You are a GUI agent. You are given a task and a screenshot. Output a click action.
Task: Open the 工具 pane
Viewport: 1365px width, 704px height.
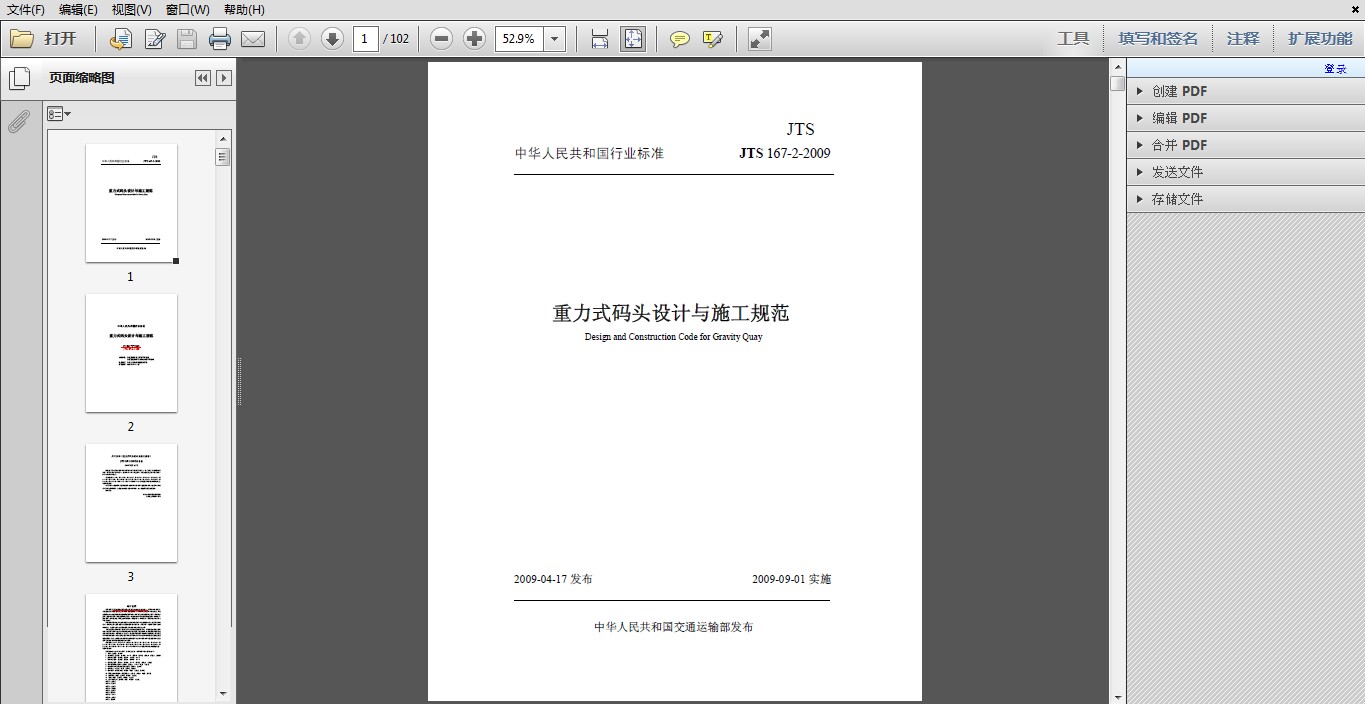[x=1073, y=39]
